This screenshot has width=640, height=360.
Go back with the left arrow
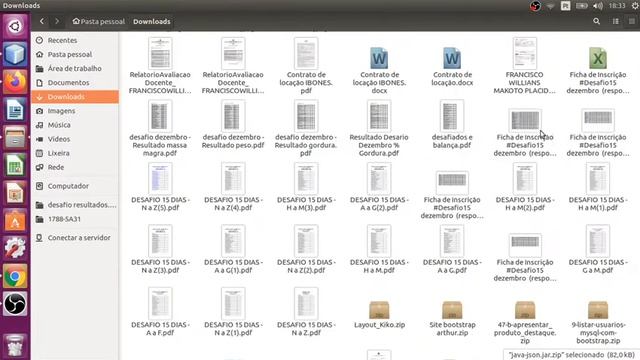[42, 21]
